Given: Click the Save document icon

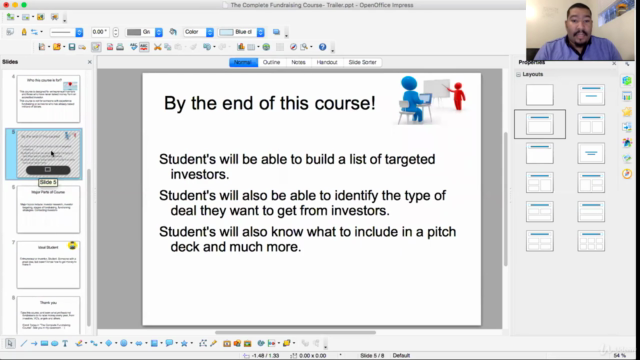Looking at the screenshot, I should [72, 47].
